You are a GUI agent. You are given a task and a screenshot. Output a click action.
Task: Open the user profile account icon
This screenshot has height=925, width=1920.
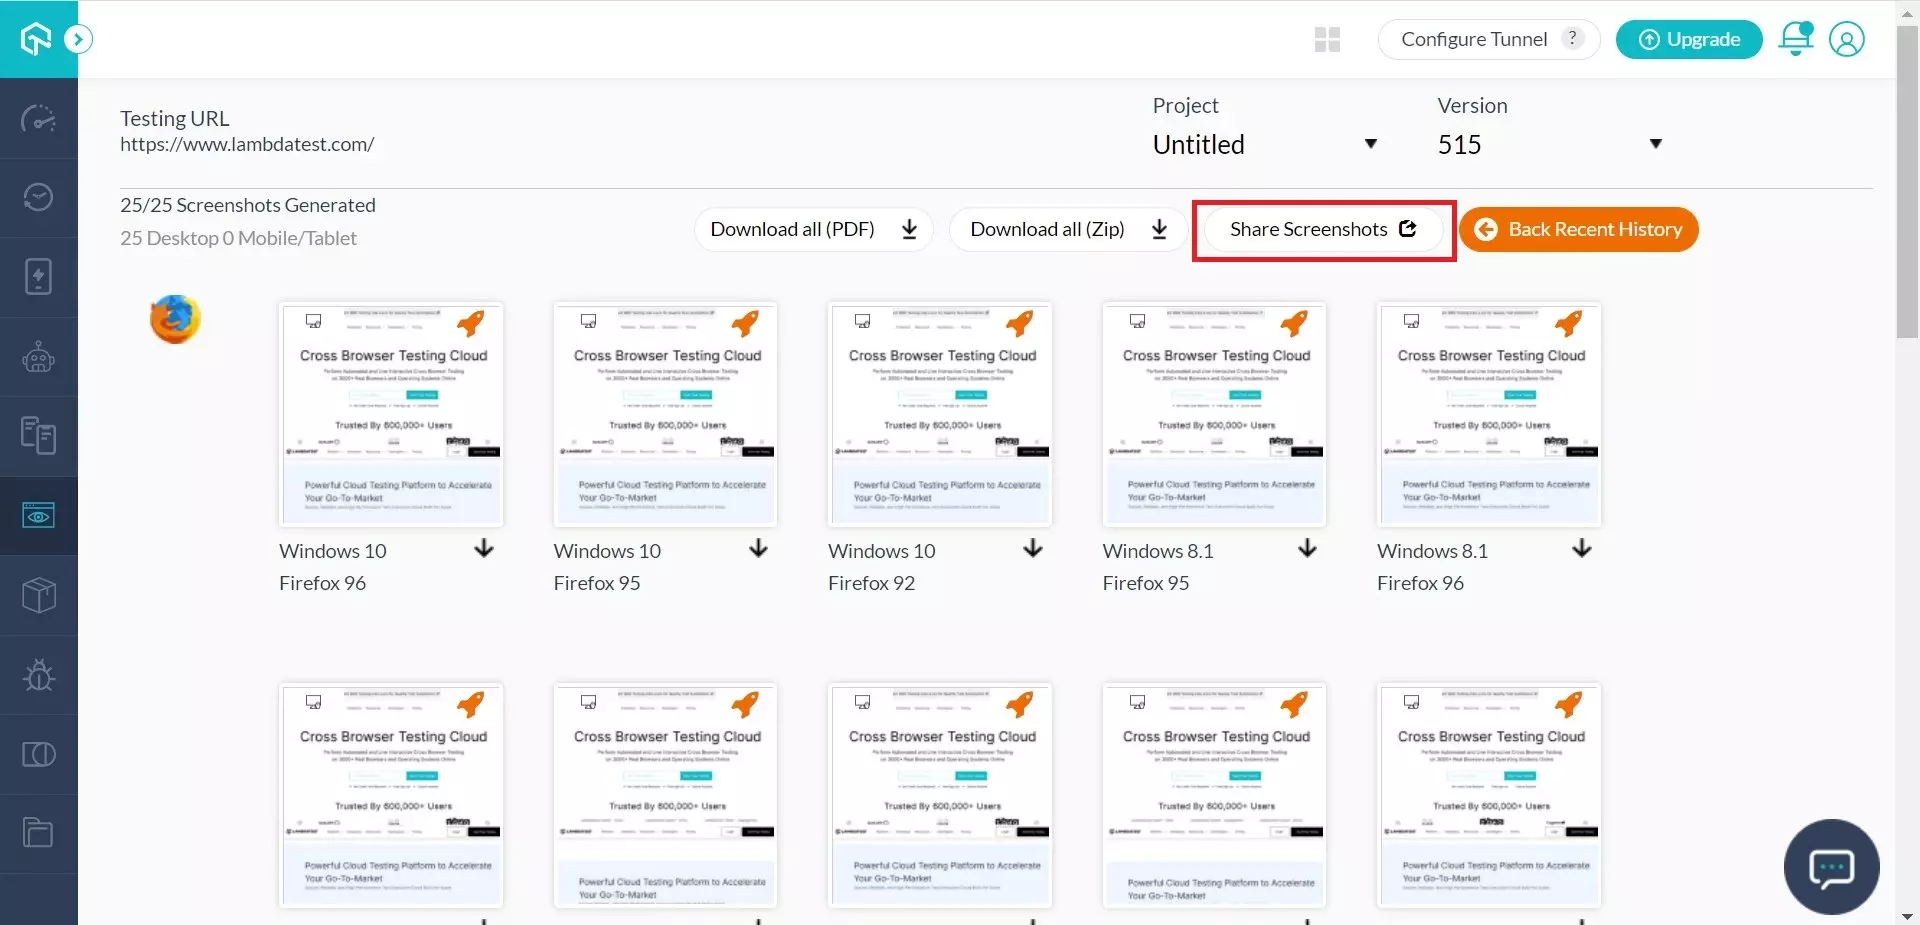click(x=1846, y=39)
